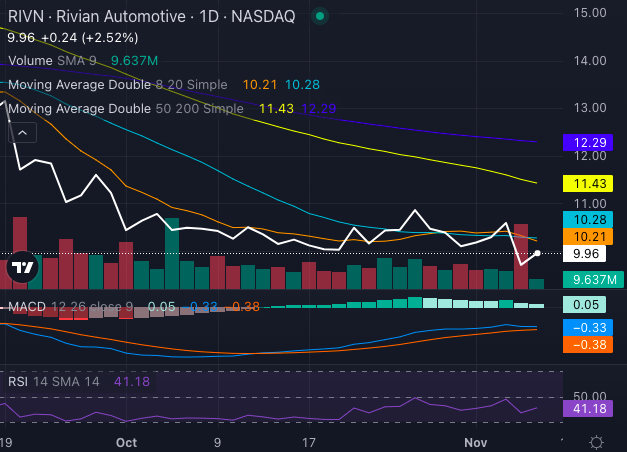Click the green market status dot

318,17
